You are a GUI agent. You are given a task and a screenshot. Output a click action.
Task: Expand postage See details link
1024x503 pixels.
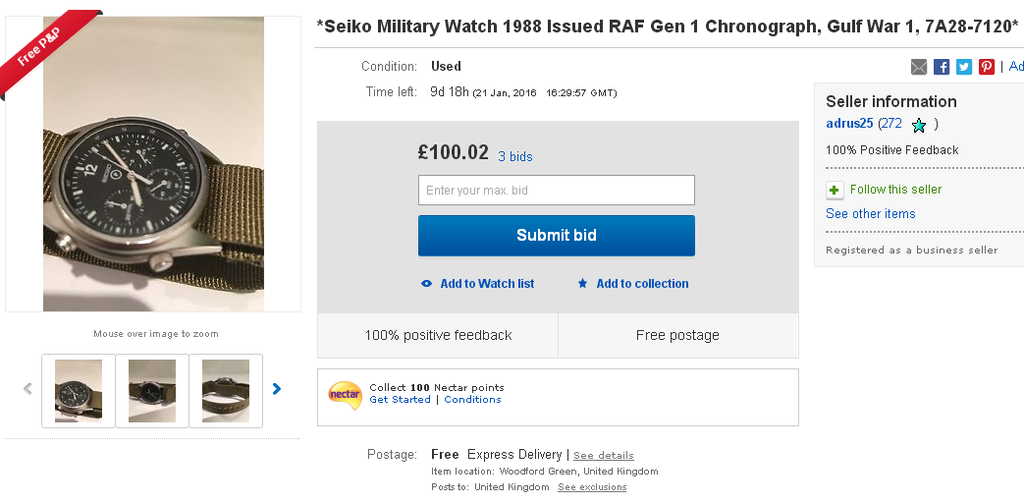(x=603, y=456)
